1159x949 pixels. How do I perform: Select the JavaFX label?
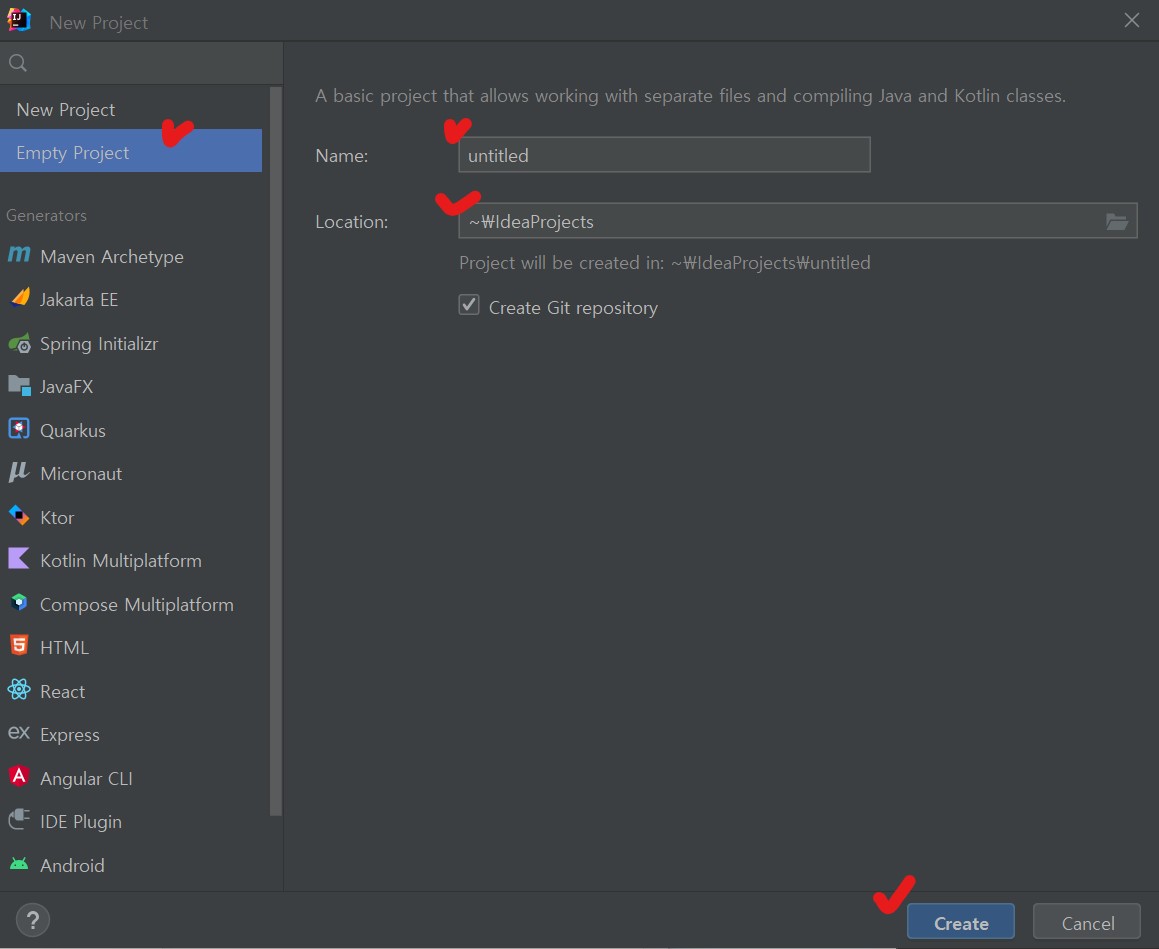pos(67,387)
